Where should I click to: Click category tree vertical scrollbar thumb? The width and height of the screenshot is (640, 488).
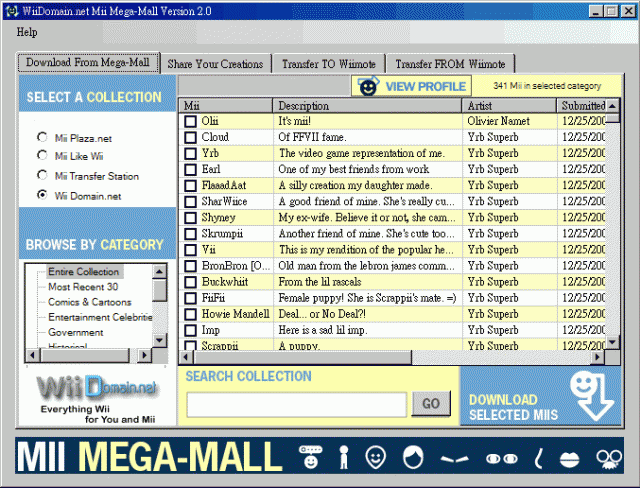[160, 290]
